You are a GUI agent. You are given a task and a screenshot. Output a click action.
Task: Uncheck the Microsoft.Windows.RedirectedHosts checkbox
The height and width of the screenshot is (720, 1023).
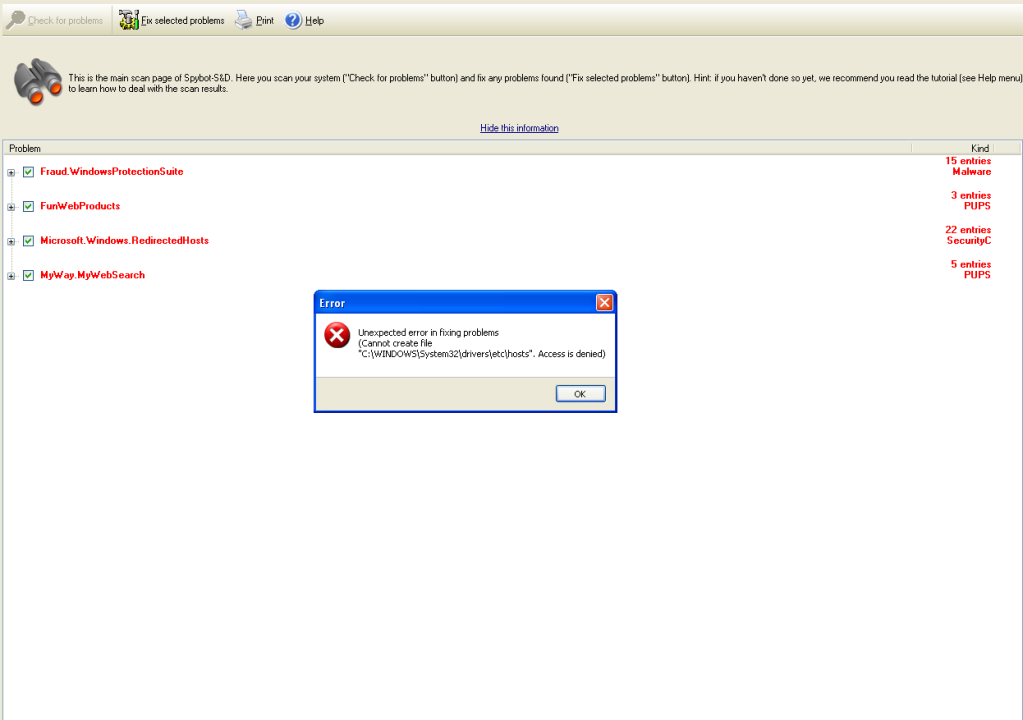(x=29, y=241)
